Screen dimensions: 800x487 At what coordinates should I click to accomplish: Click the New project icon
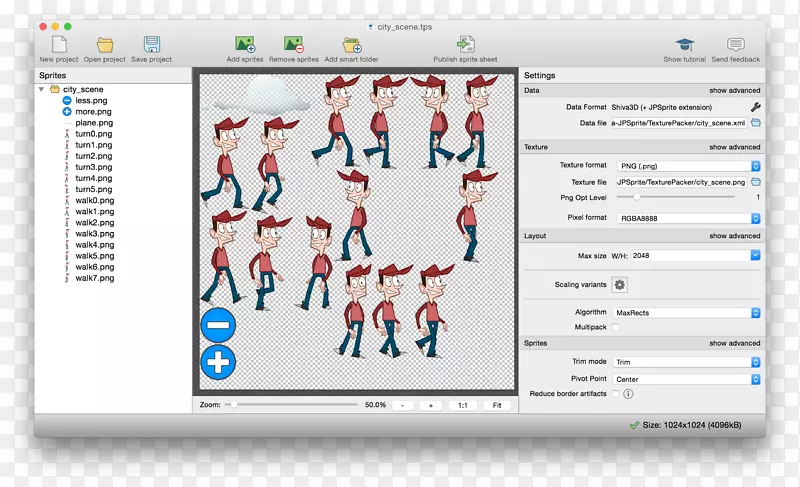pos(58,45)
